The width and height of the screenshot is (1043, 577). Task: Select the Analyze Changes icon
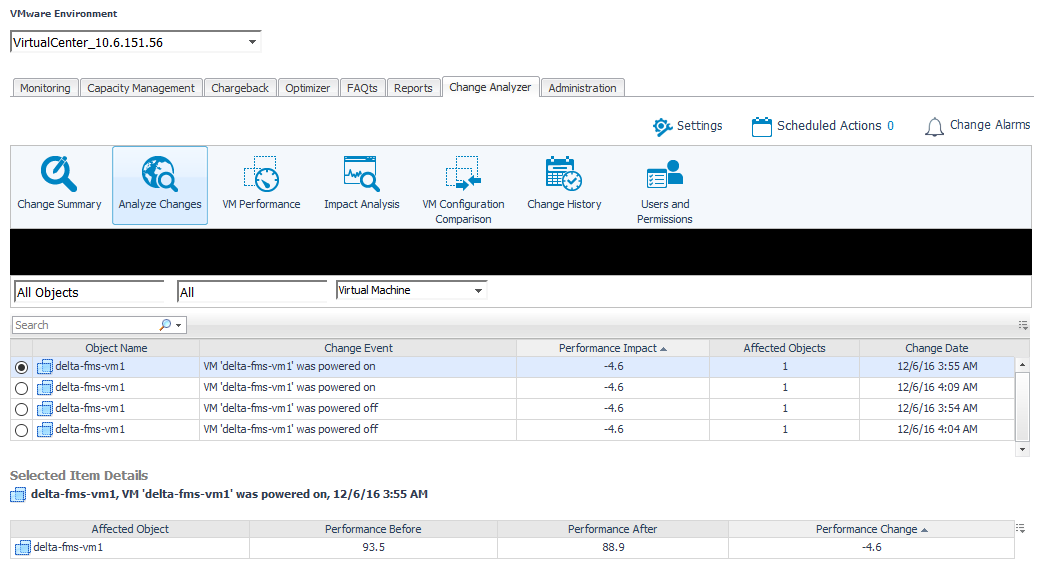tap(160, 174)
